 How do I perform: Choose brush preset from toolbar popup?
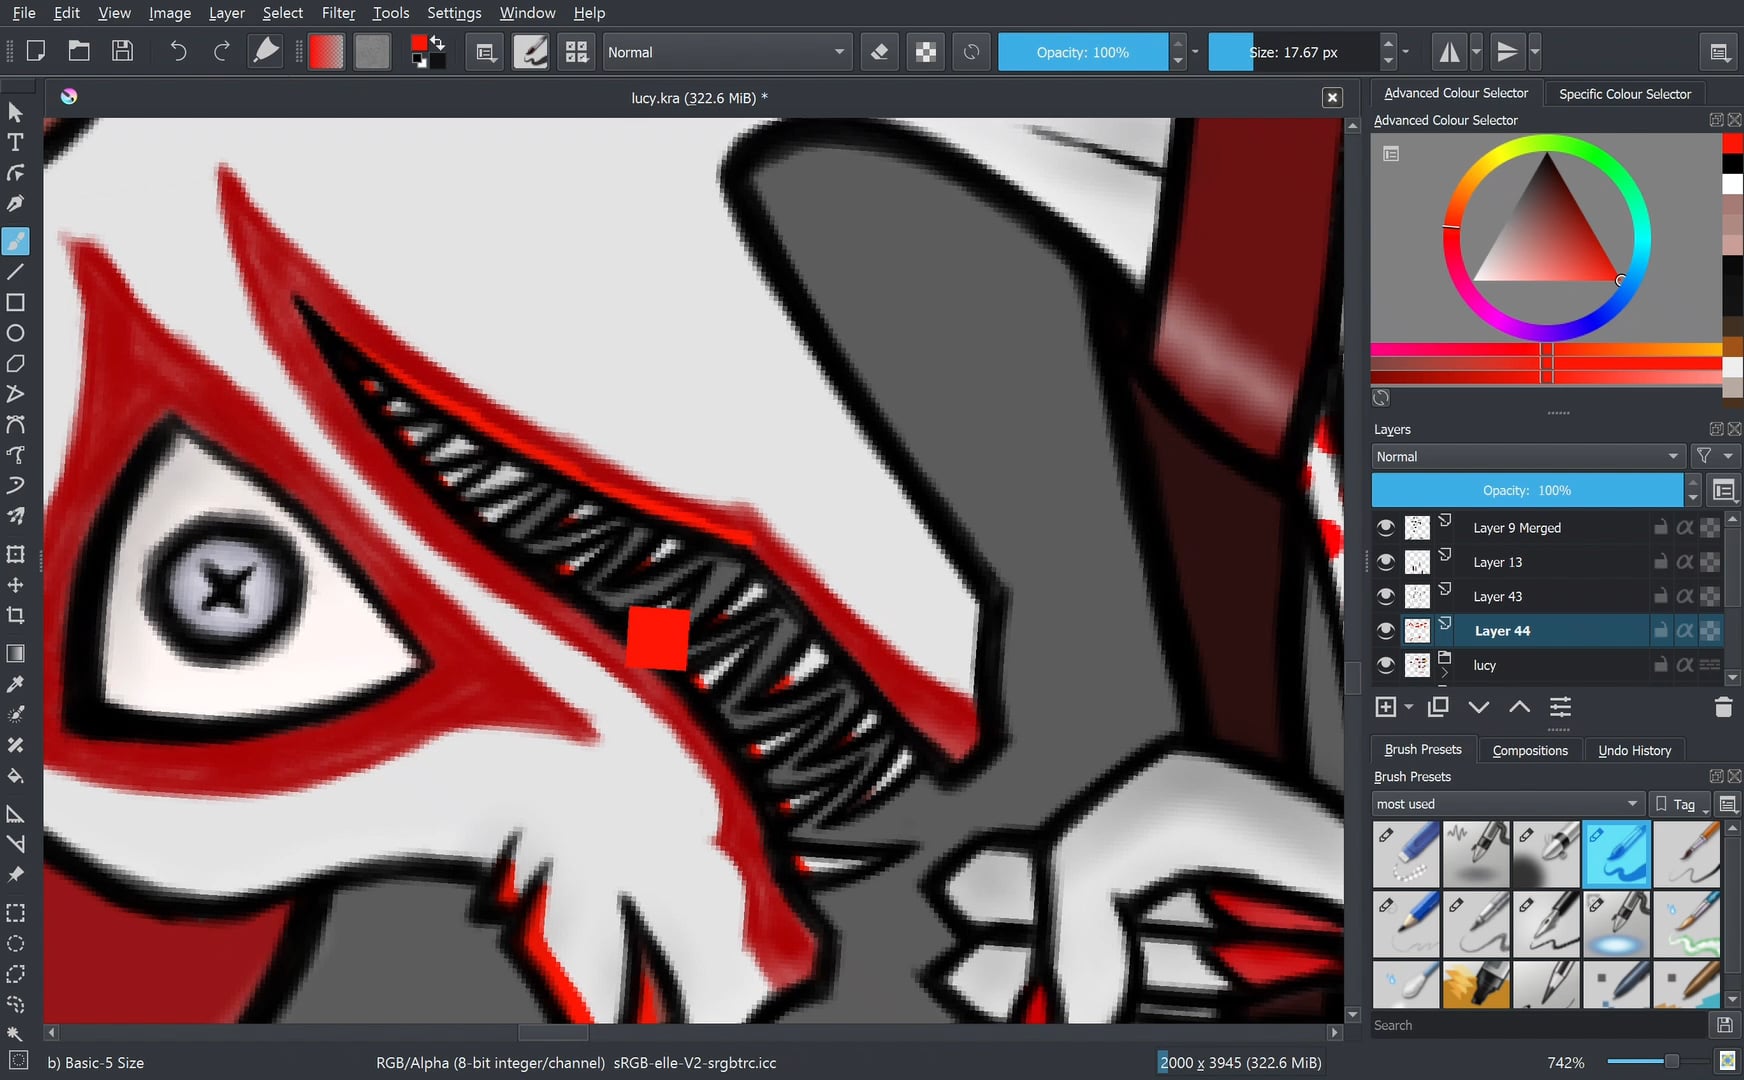530,52
